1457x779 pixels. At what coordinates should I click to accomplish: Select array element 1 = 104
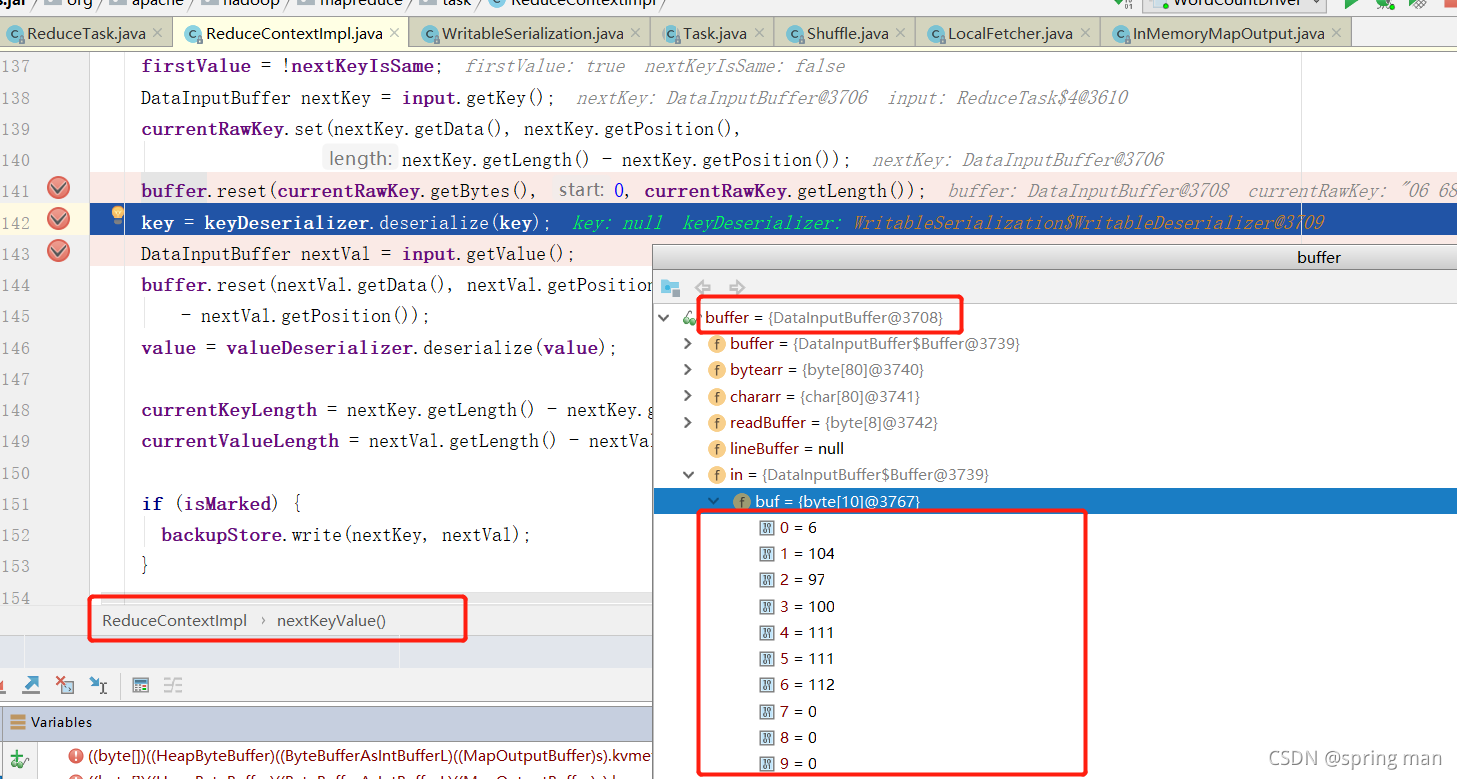[x=1055, y=553]
